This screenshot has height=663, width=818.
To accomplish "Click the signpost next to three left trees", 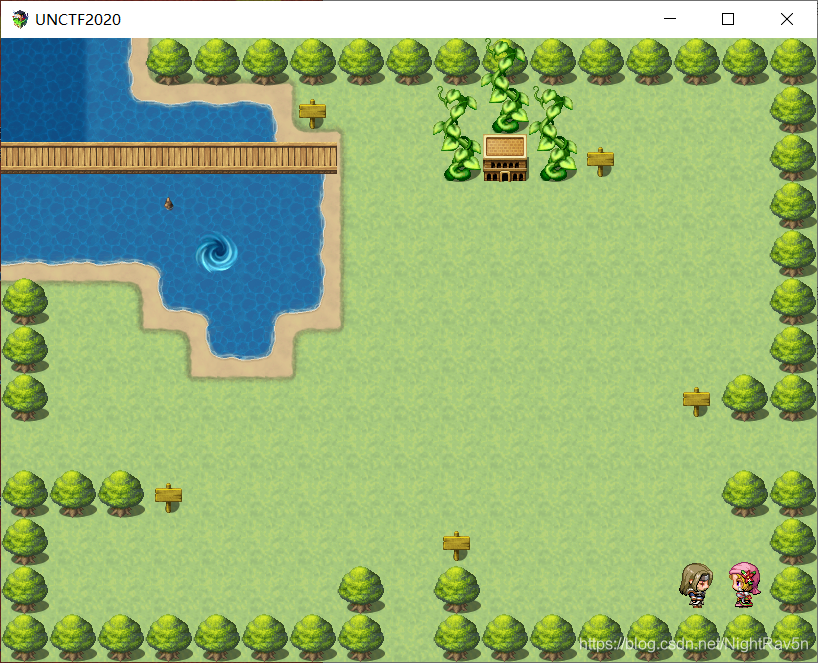I will (168, 497).
